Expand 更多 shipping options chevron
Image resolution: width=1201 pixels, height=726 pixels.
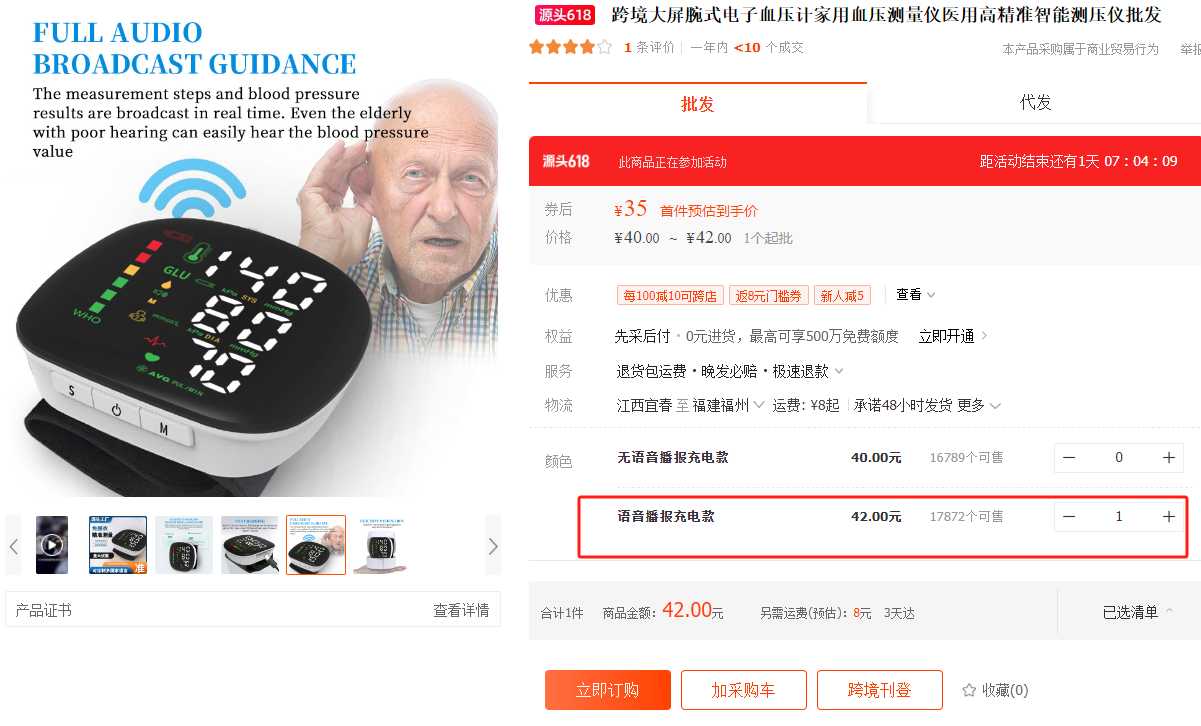coord(979,405)
